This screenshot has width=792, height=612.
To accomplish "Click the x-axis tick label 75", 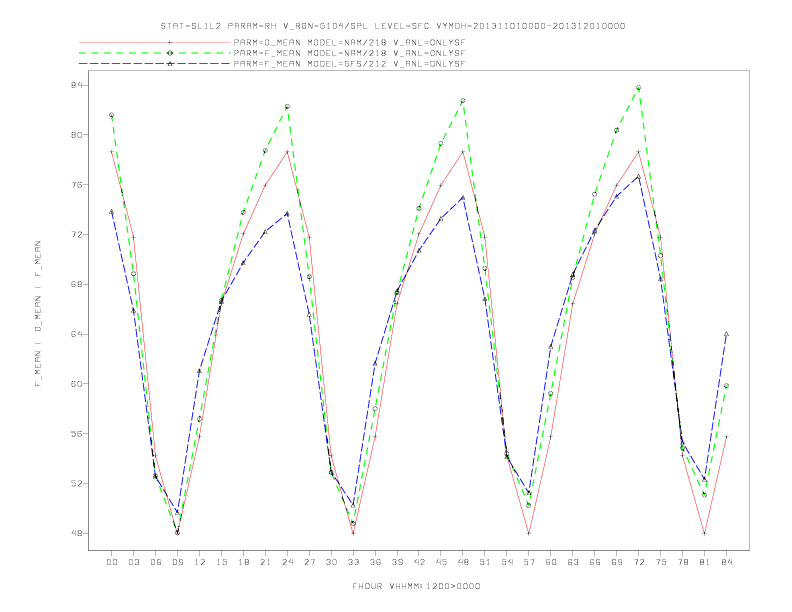I will tap(661, 562).
